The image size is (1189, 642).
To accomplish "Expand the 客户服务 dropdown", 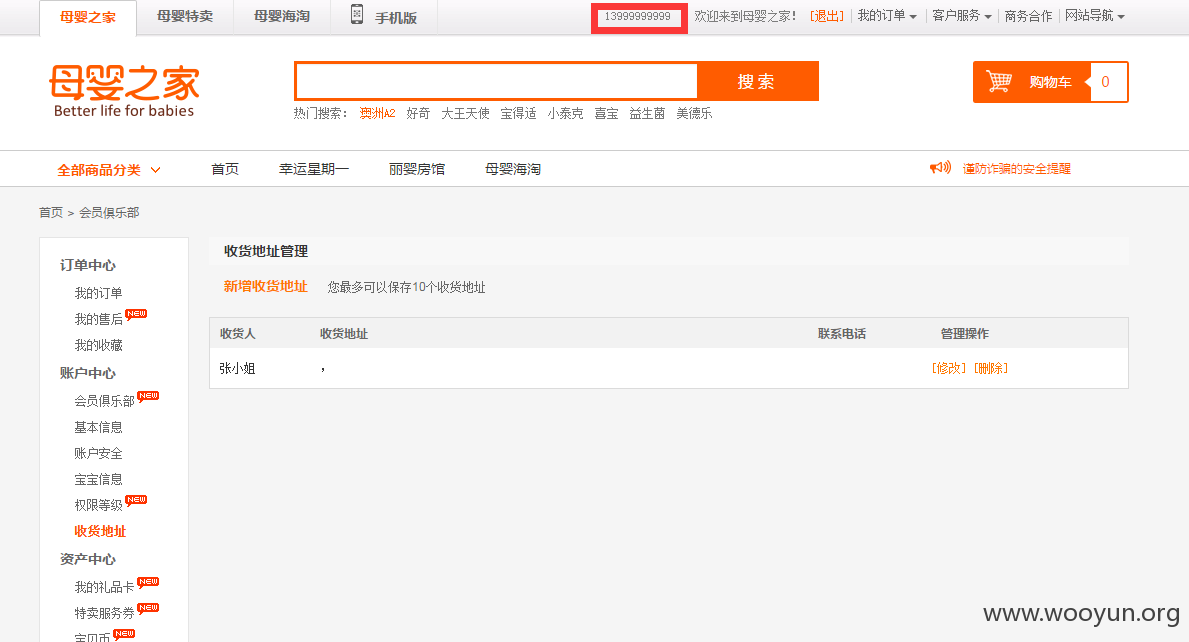I will tap(962, 16).
